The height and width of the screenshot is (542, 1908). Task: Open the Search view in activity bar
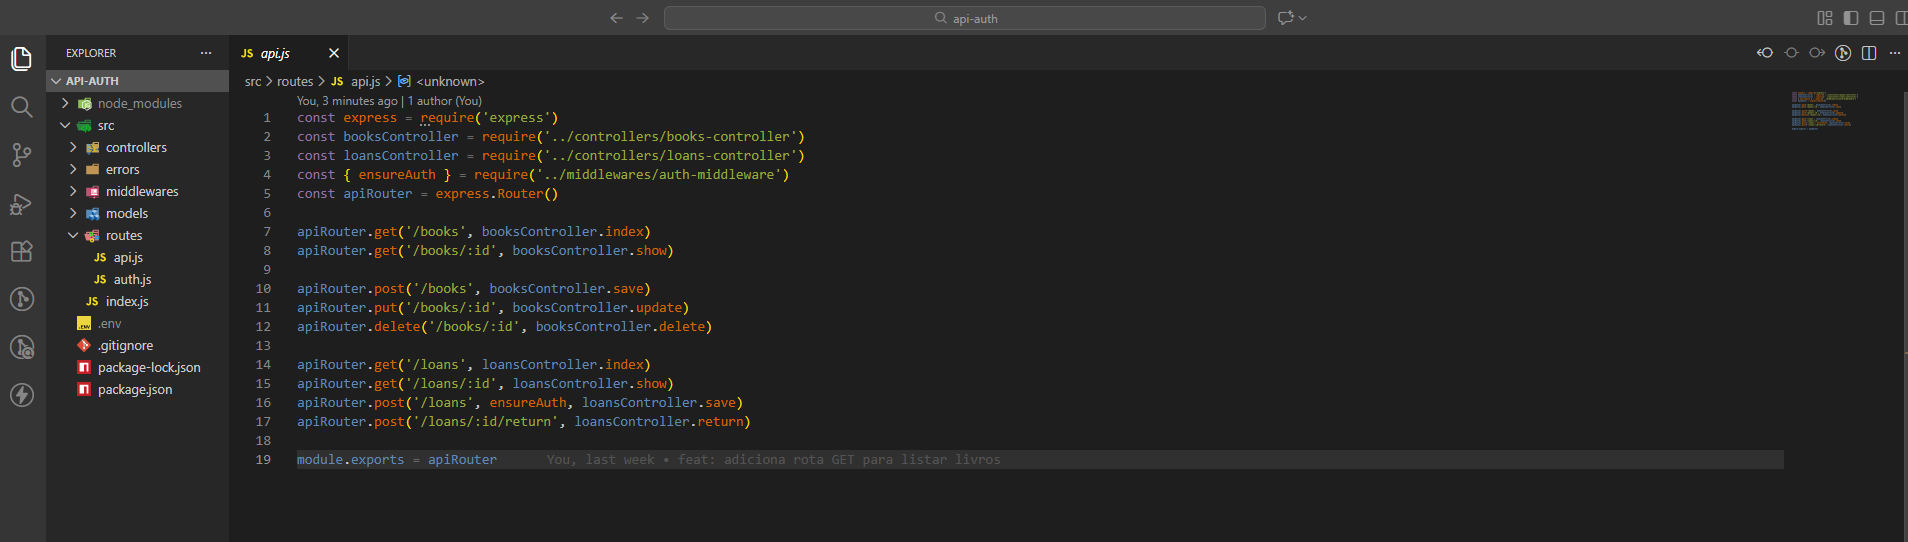point(21,107)
